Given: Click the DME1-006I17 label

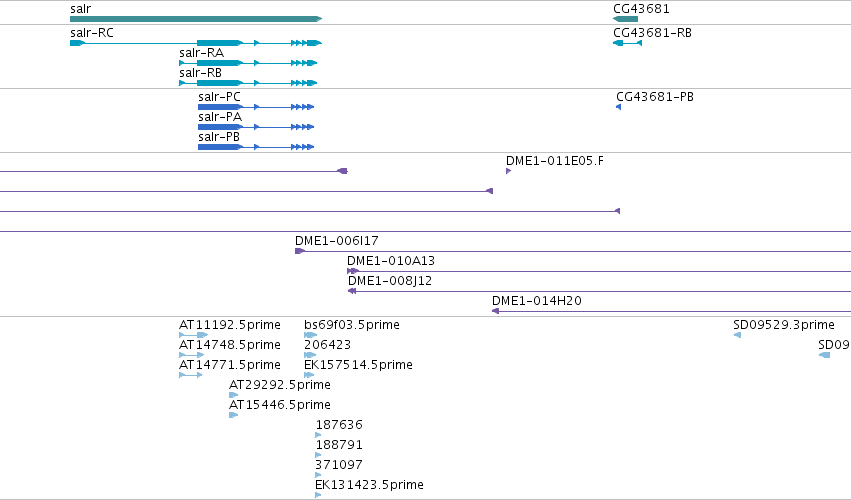Looking at the screenshot, I should coord(336,240).
